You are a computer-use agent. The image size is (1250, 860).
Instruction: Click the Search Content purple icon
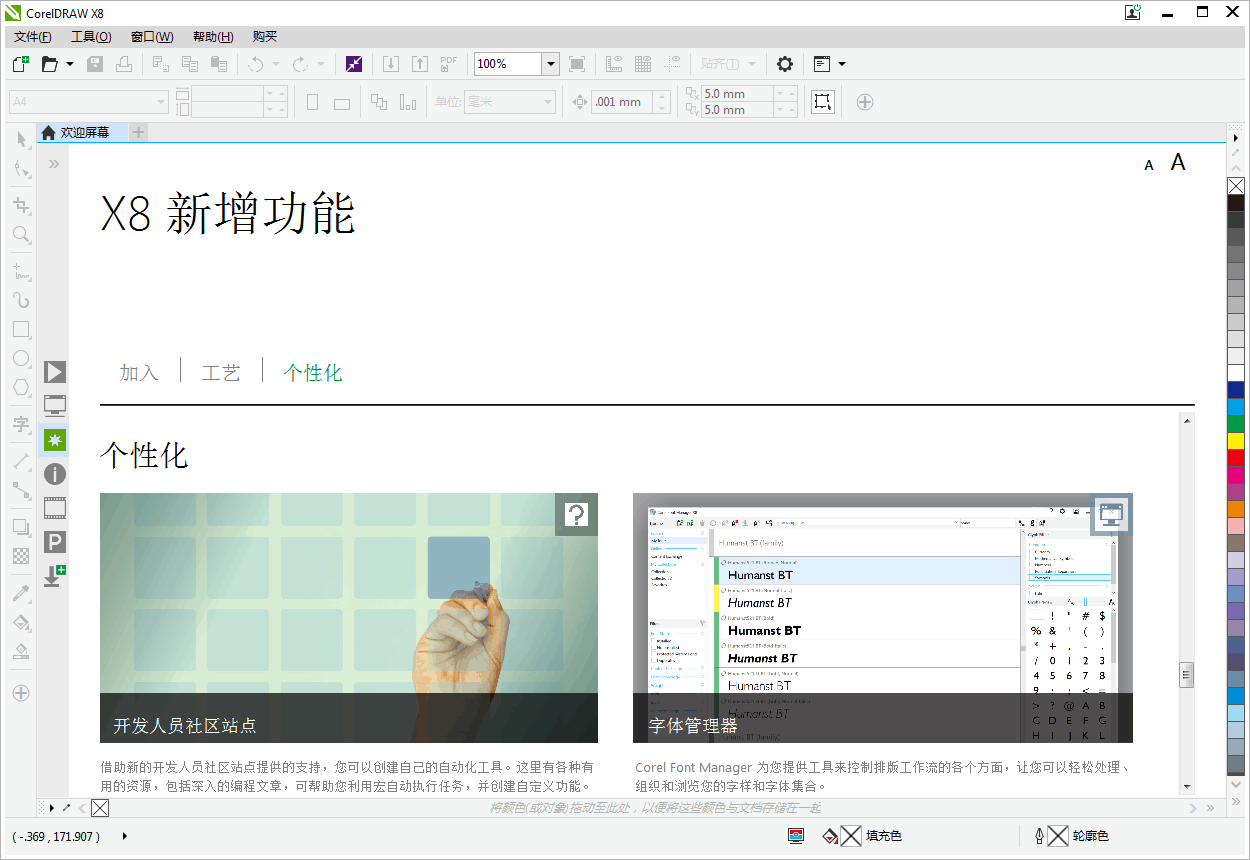(354, 64)
